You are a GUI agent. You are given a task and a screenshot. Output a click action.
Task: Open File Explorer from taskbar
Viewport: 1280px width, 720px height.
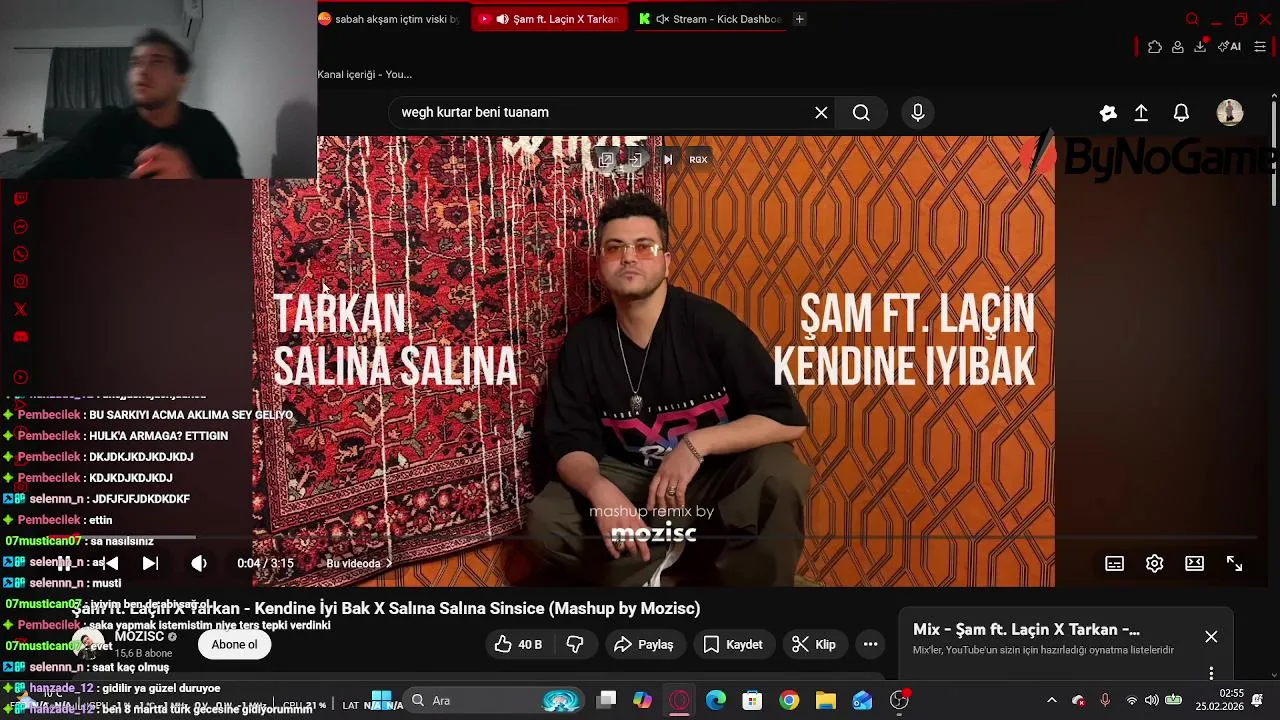(825, 701)
